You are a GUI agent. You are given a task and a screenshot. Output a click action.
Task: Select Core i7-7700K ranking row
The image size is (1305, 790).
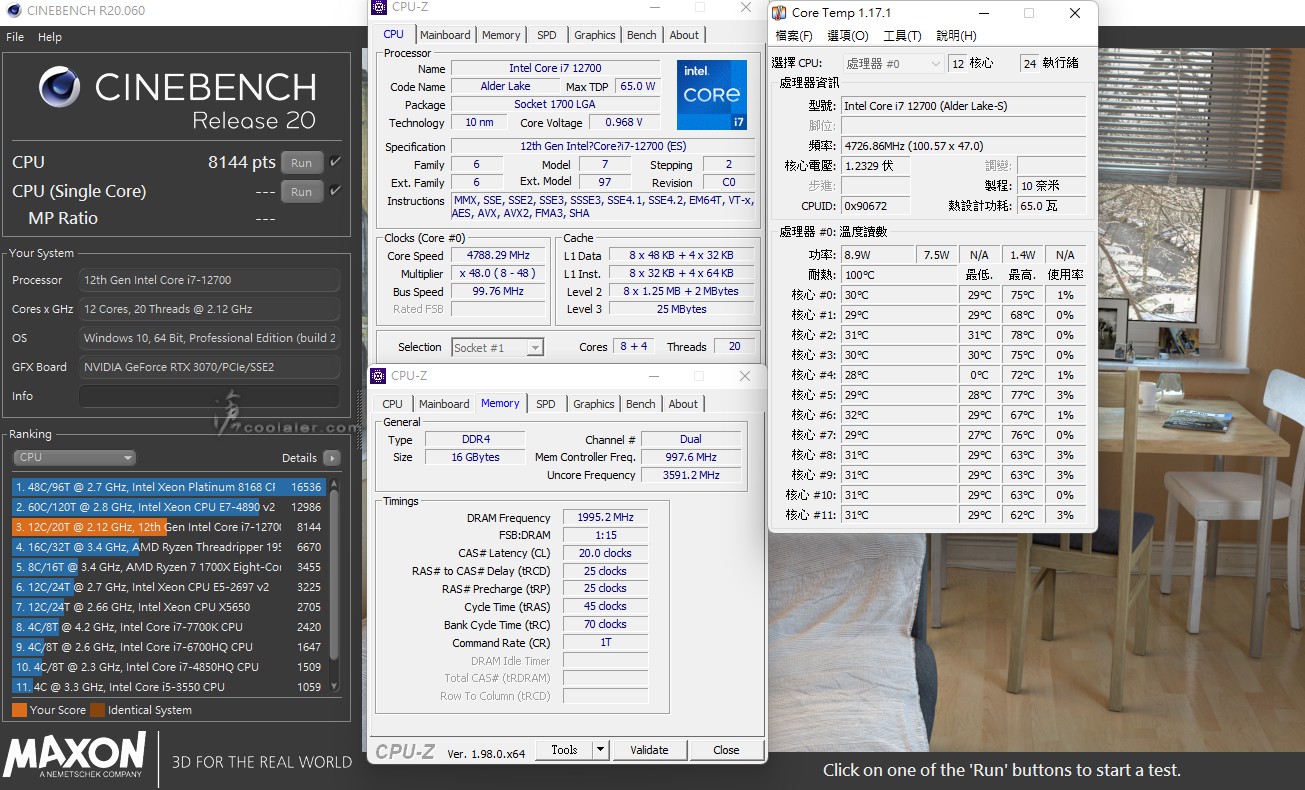point(168,627)
